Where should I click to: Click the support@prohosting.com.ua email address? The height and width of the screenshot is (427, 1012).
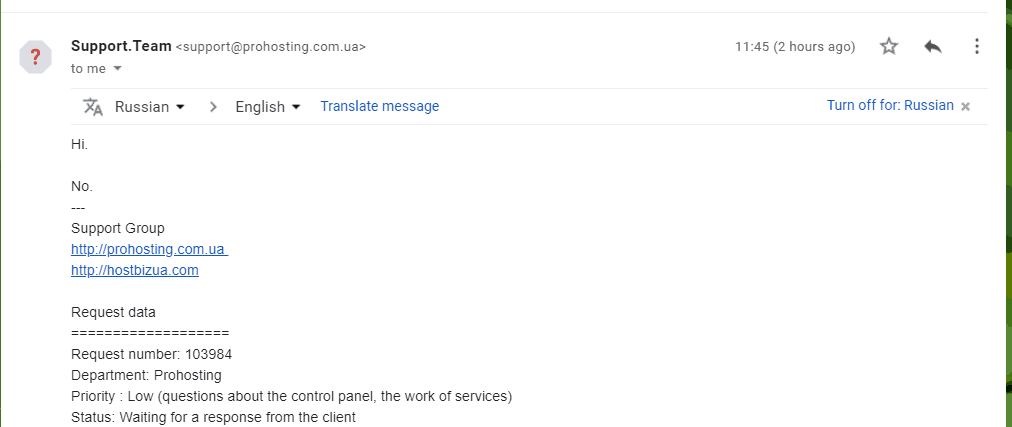pos(270,47)
